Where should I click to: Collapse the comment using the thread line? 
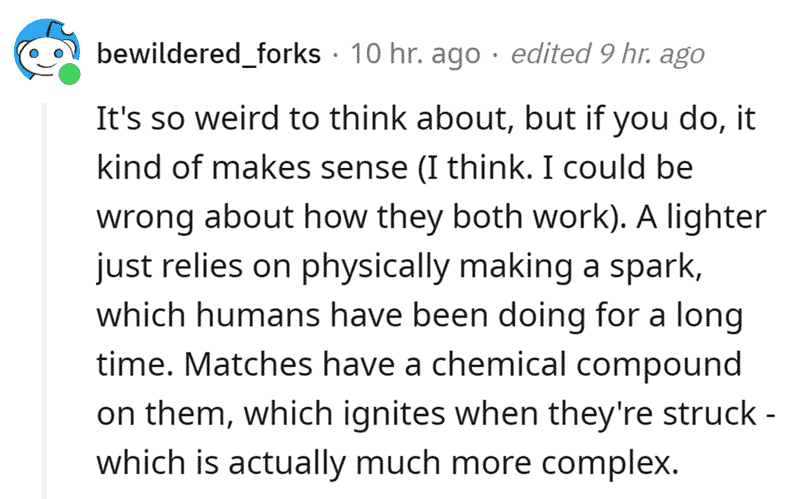pyautogui.click(x=44, y=300)
